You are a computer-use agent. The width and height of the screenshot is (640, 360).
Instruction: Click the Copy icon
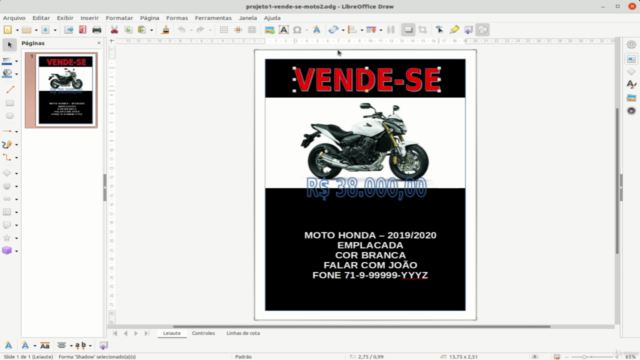[128, 30]
